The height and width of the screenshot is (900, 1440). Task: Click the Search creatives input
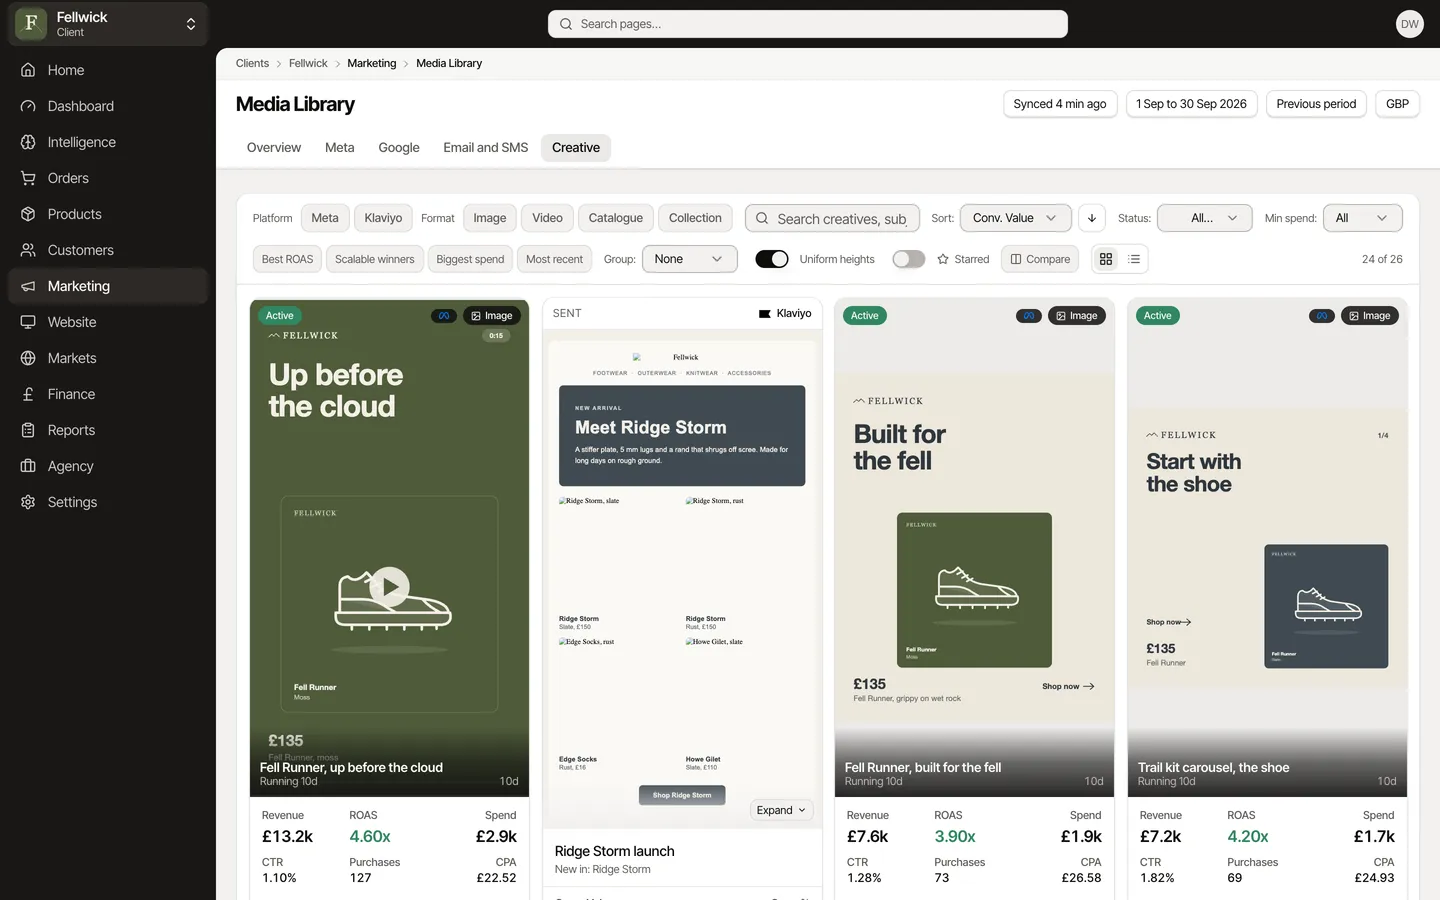pyautogui.click(x=832, y=218)
